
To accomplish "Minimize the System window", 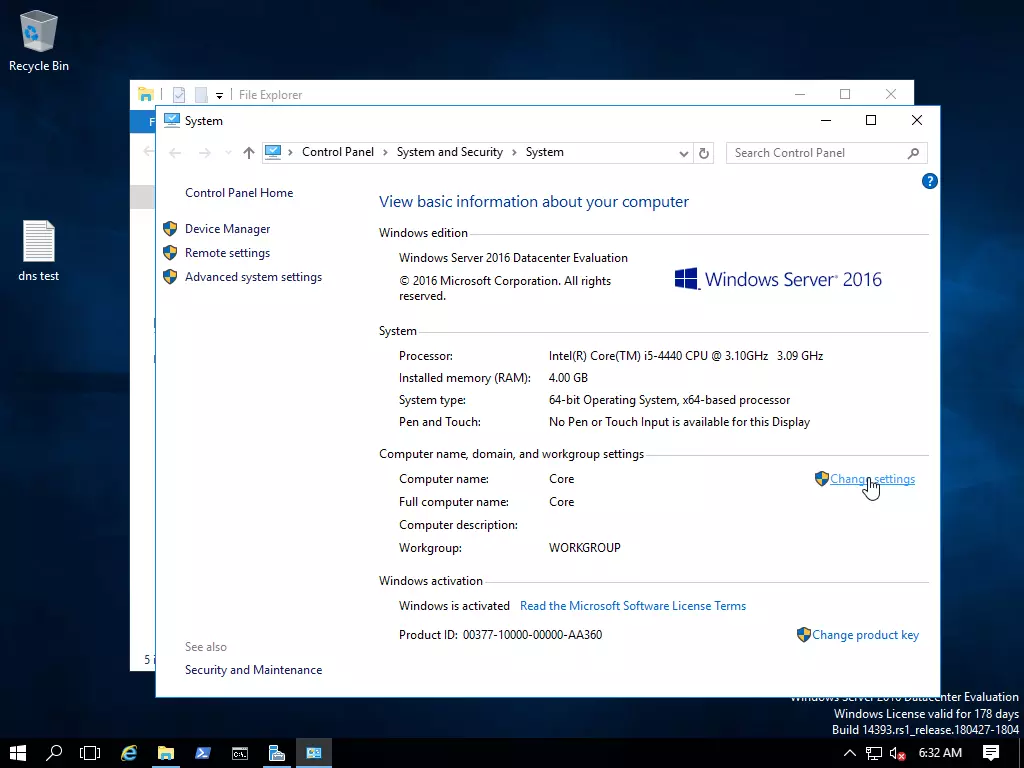I will click(x=825, y=120).
